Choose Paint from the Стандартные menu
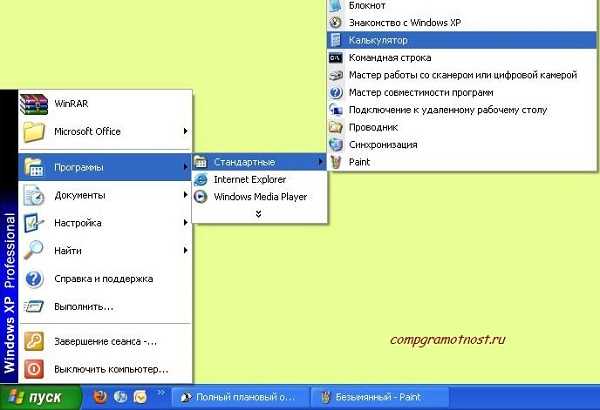Viewport: 600px width, 410px height. coord(461,162)
